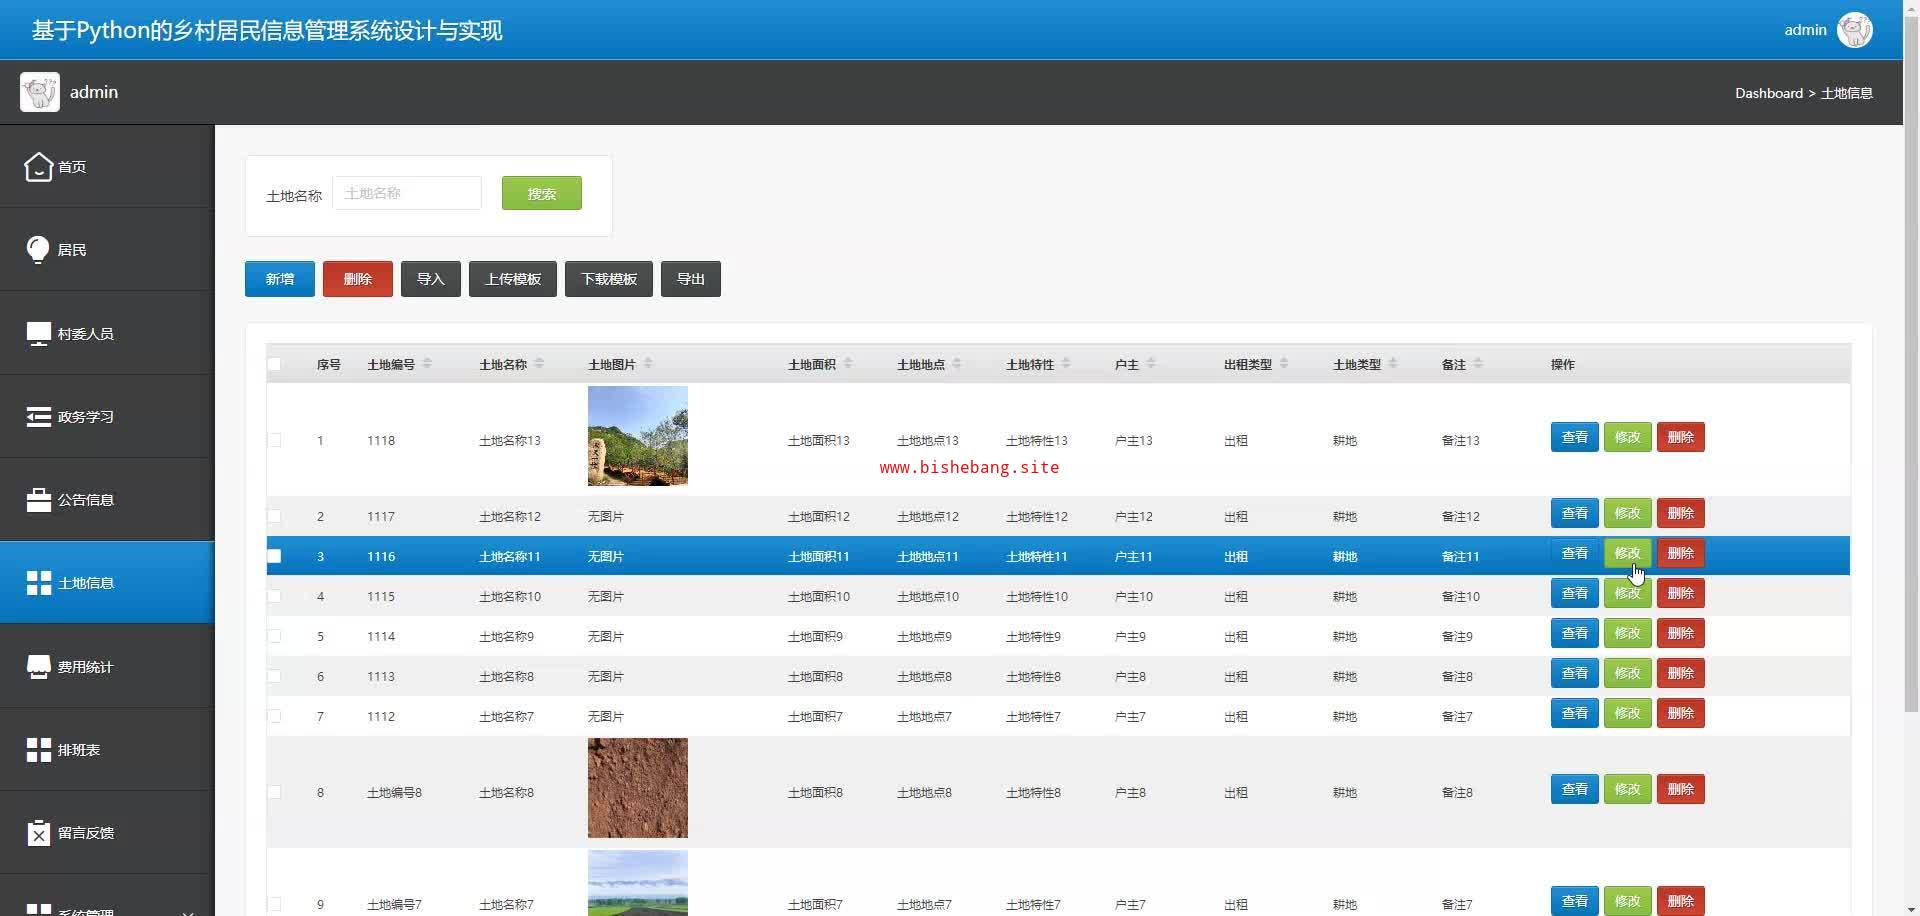The height and width of the screenshot is (916, 1920).
Task: Click the storefront icon beside 费用统计
Action: pyautogui.click(x=38, y=667)
